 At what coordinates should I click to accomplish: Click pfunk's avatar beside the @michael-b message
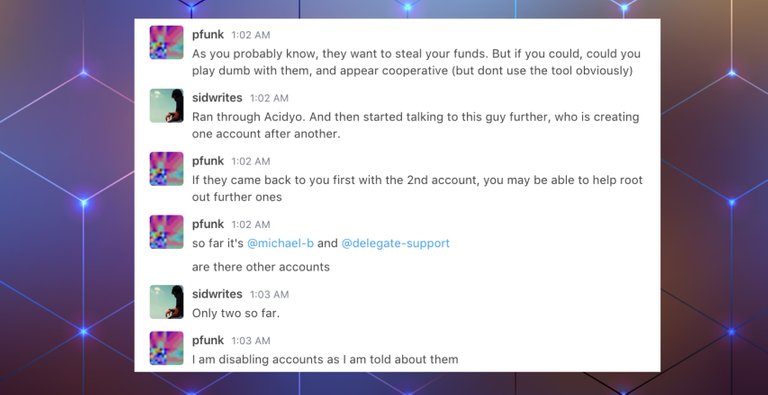click(x=167, y=232)
